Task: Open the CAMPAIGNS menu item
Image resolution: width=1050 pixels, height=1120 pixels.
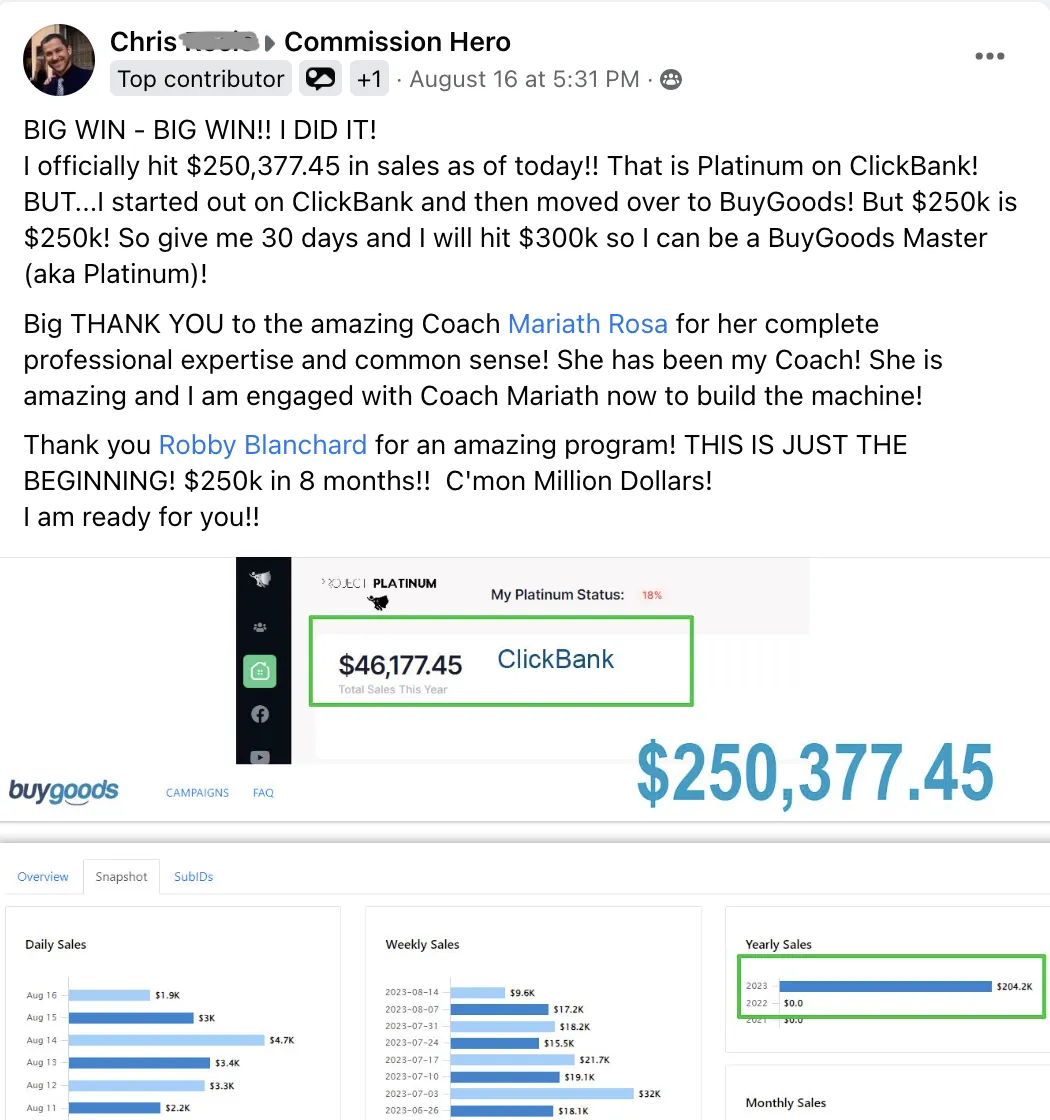Action: (x=197, y=793)
